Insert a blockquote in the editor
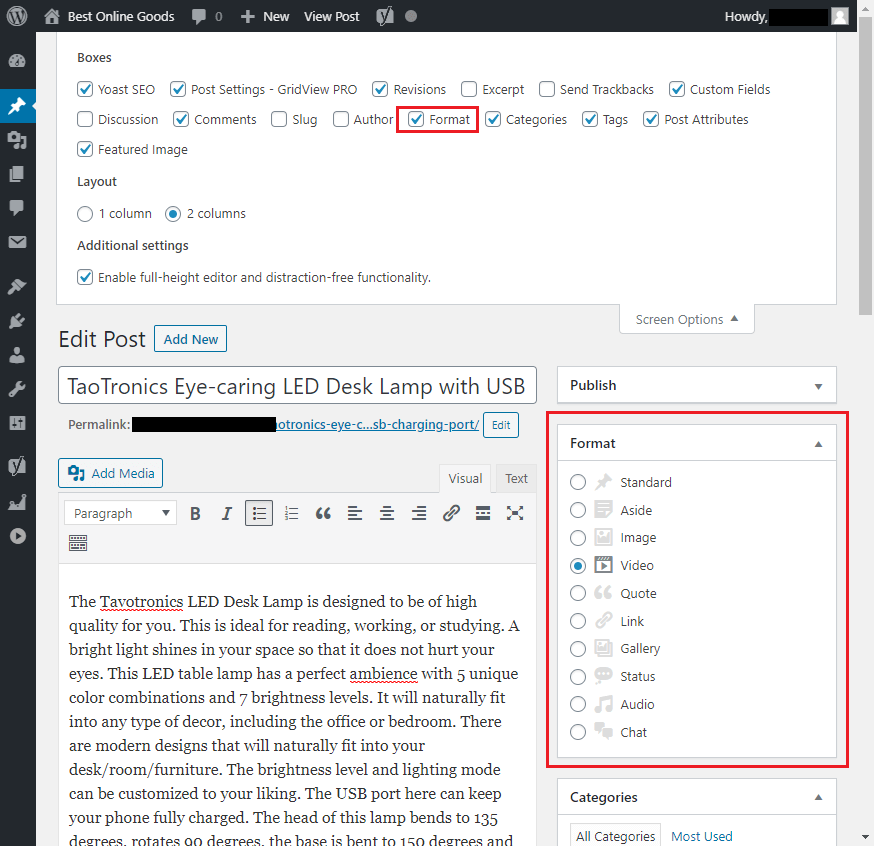The image size is (874, 846). [x=323, y=513]
